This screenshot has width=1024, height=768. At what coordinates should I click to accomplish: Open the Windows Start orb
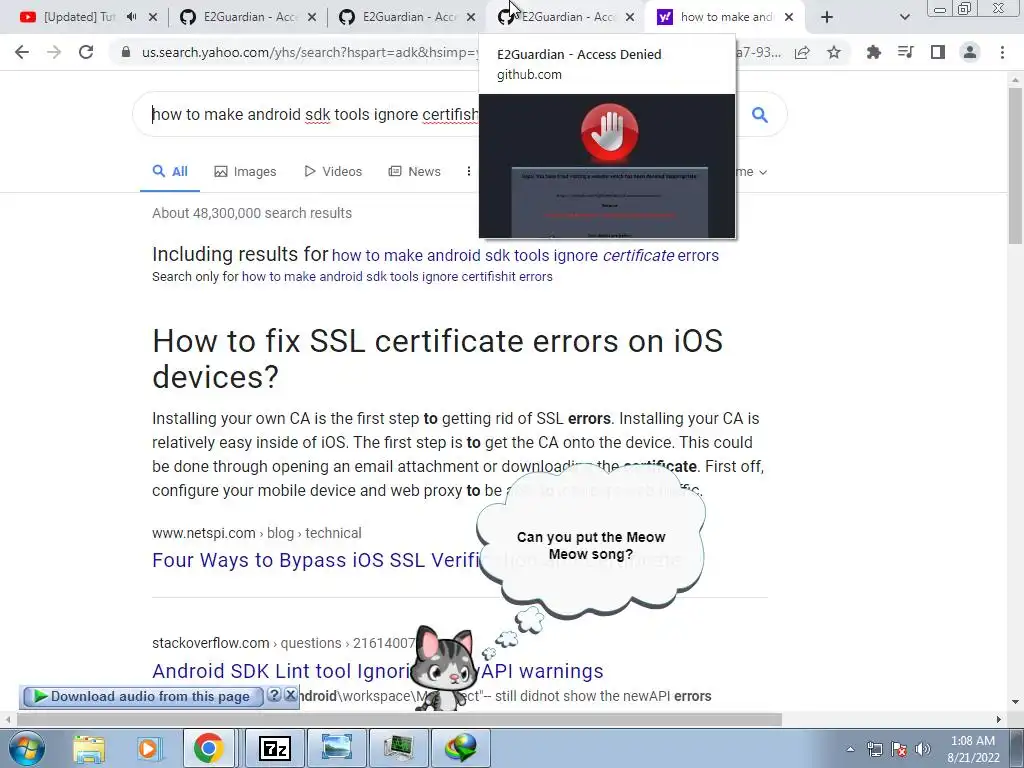pyautogui.click(x=26, y=748)
